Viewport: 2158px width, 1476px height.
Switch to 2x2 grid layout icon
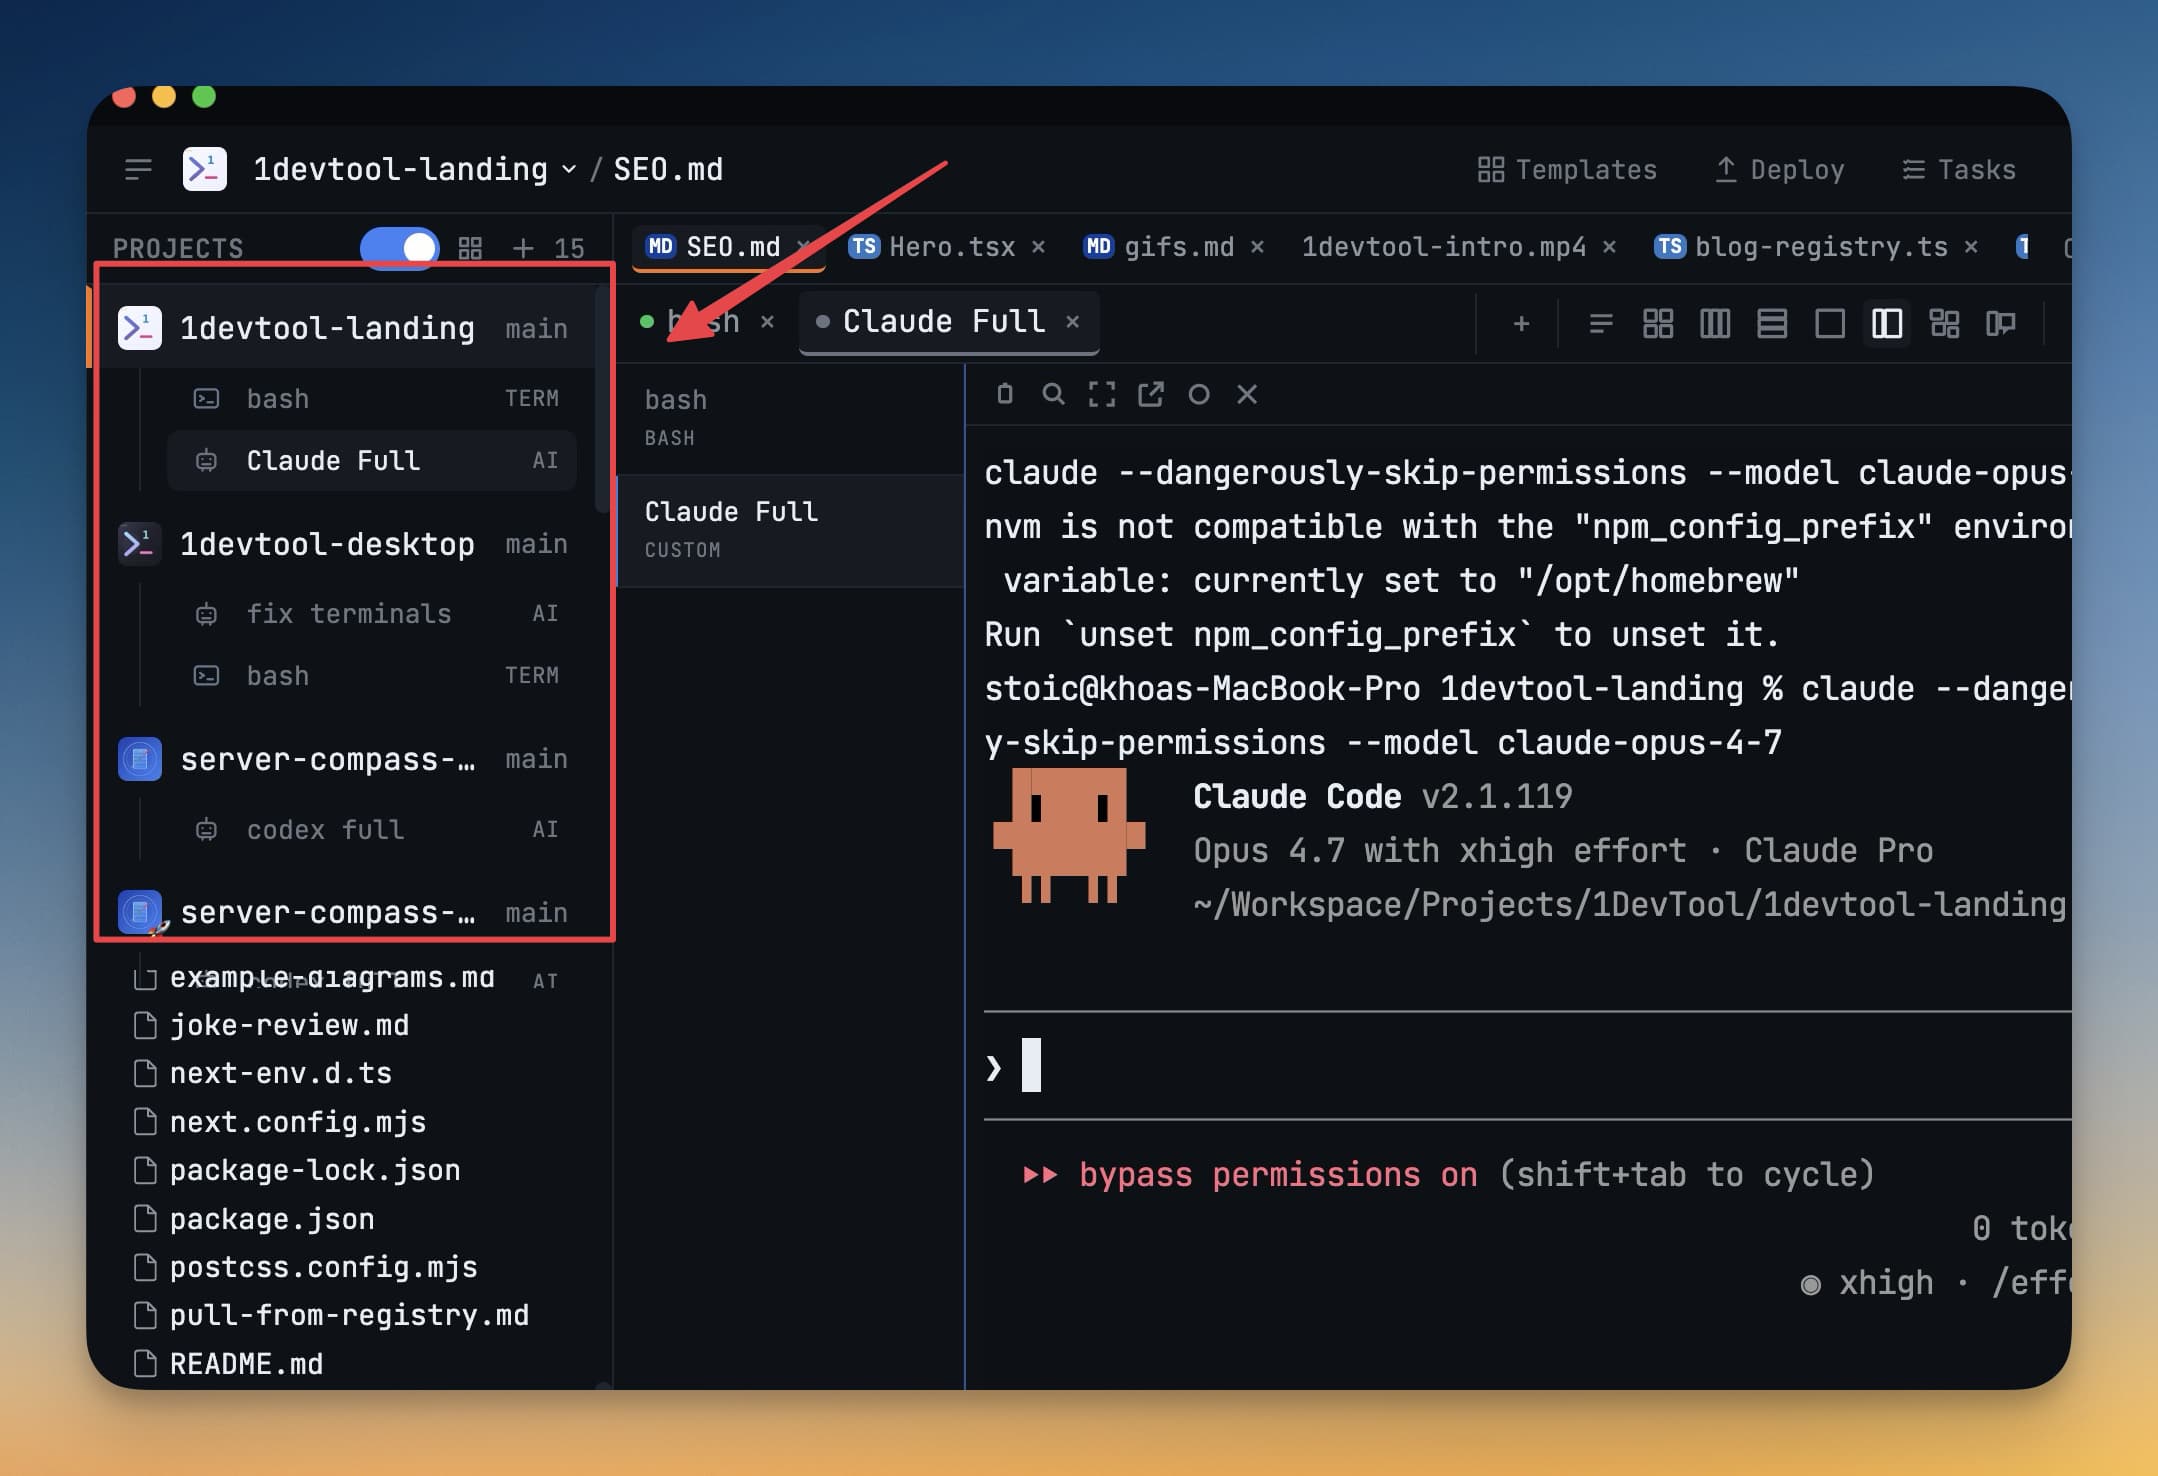pyautogui.click(x=1658, y=324)
